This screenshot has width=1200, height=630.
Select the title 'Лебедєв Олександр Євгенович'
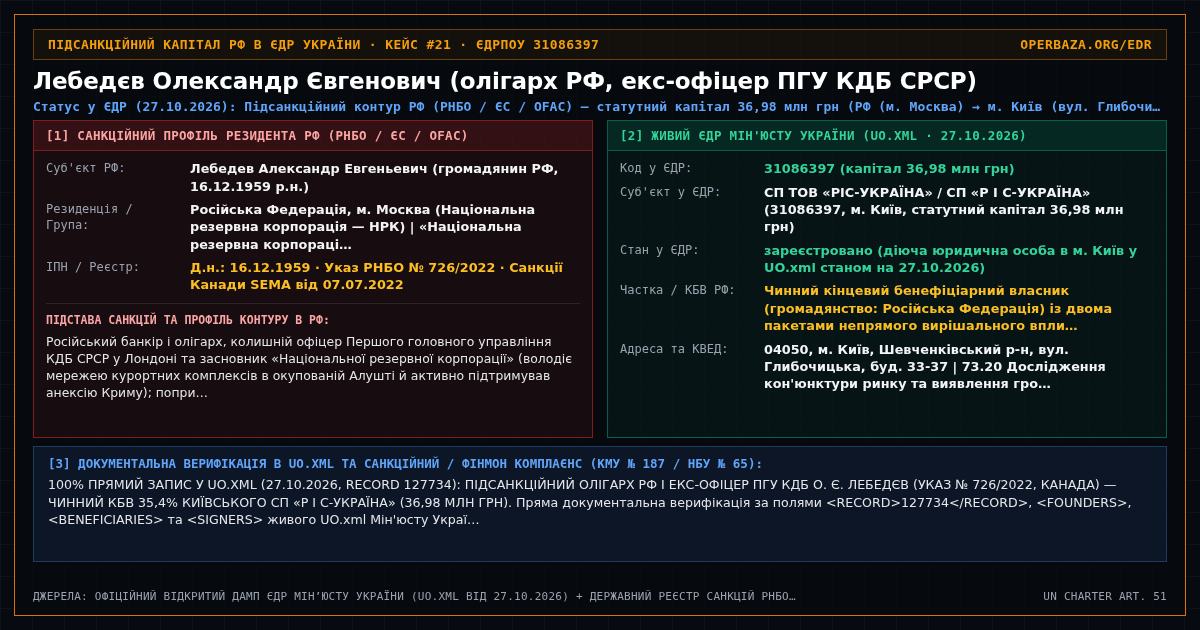(237, 81)
